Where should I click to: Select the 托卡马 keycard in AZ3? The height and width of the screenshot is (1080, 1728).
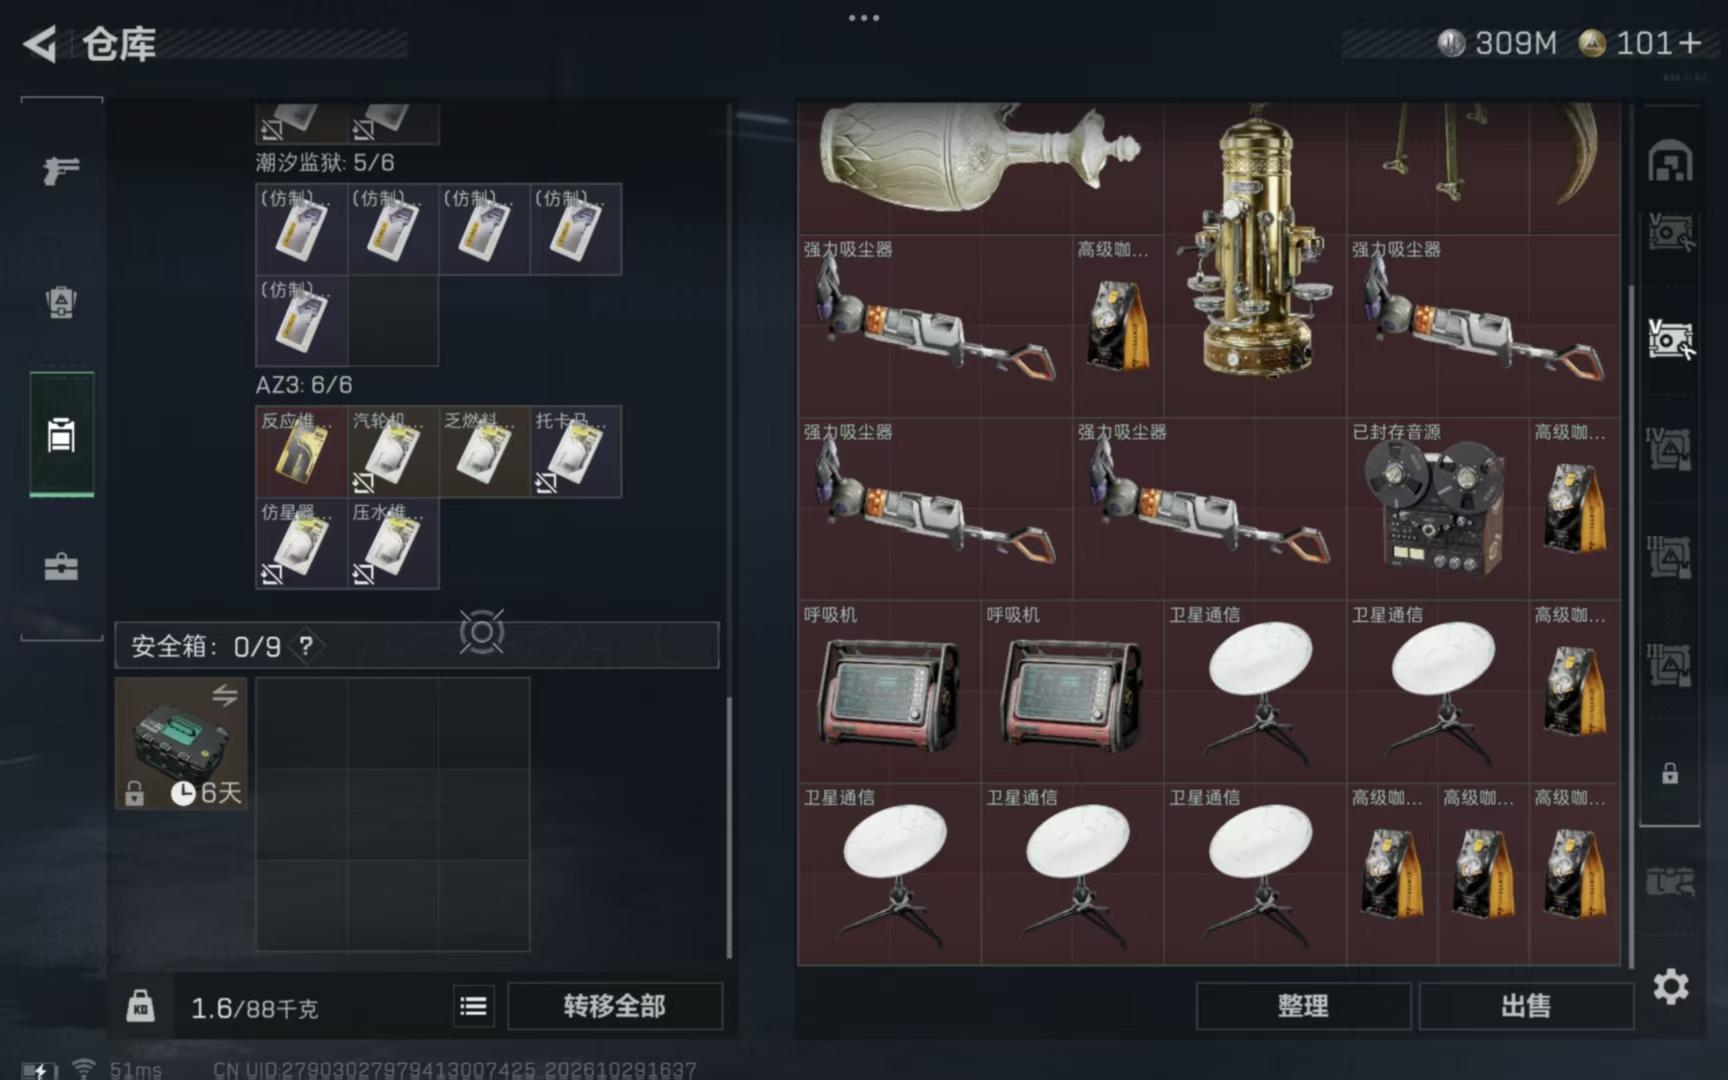(x=576, y=452)
